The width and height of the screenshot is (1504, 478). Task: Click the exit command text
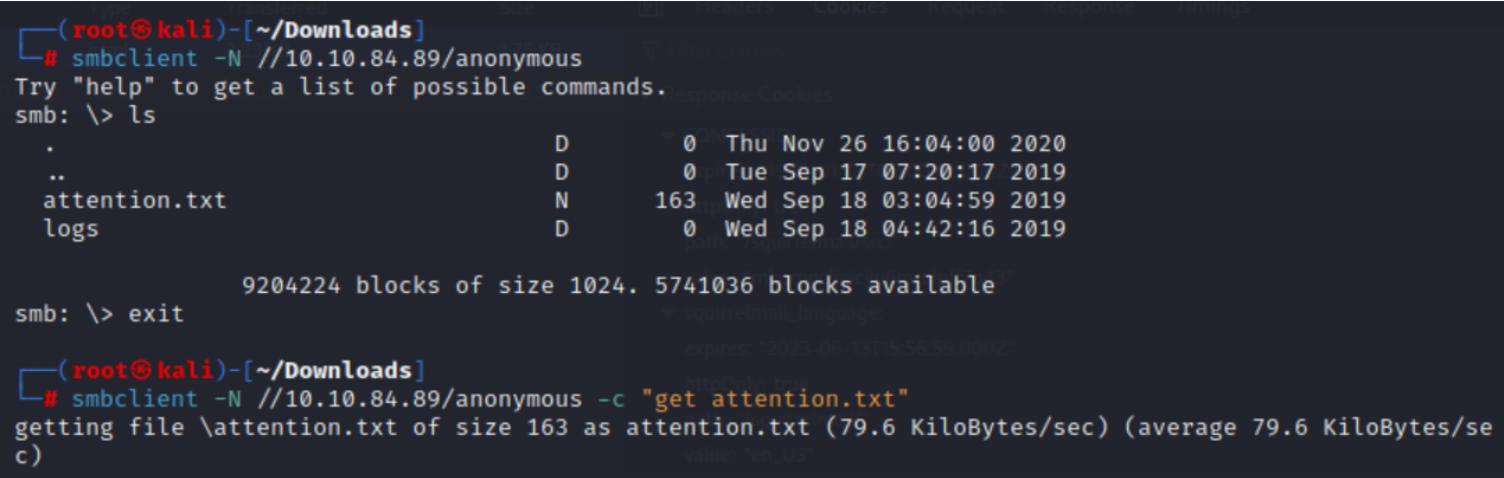[x=156, y=314]
